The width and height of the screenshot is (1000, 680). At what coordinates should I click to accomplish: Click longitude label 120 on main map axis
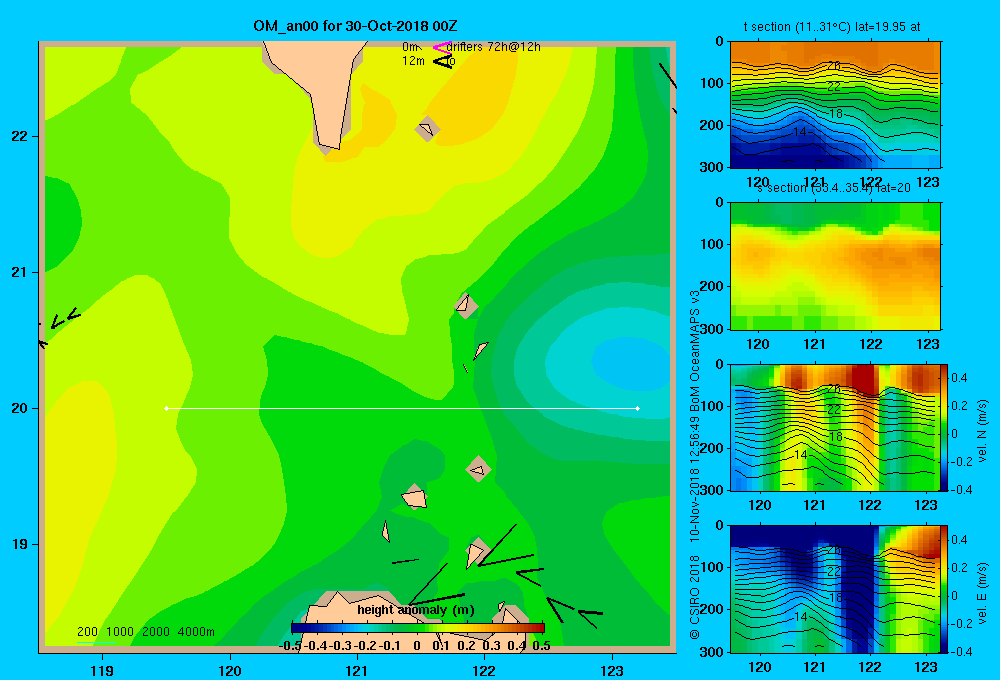coord(230,670)
